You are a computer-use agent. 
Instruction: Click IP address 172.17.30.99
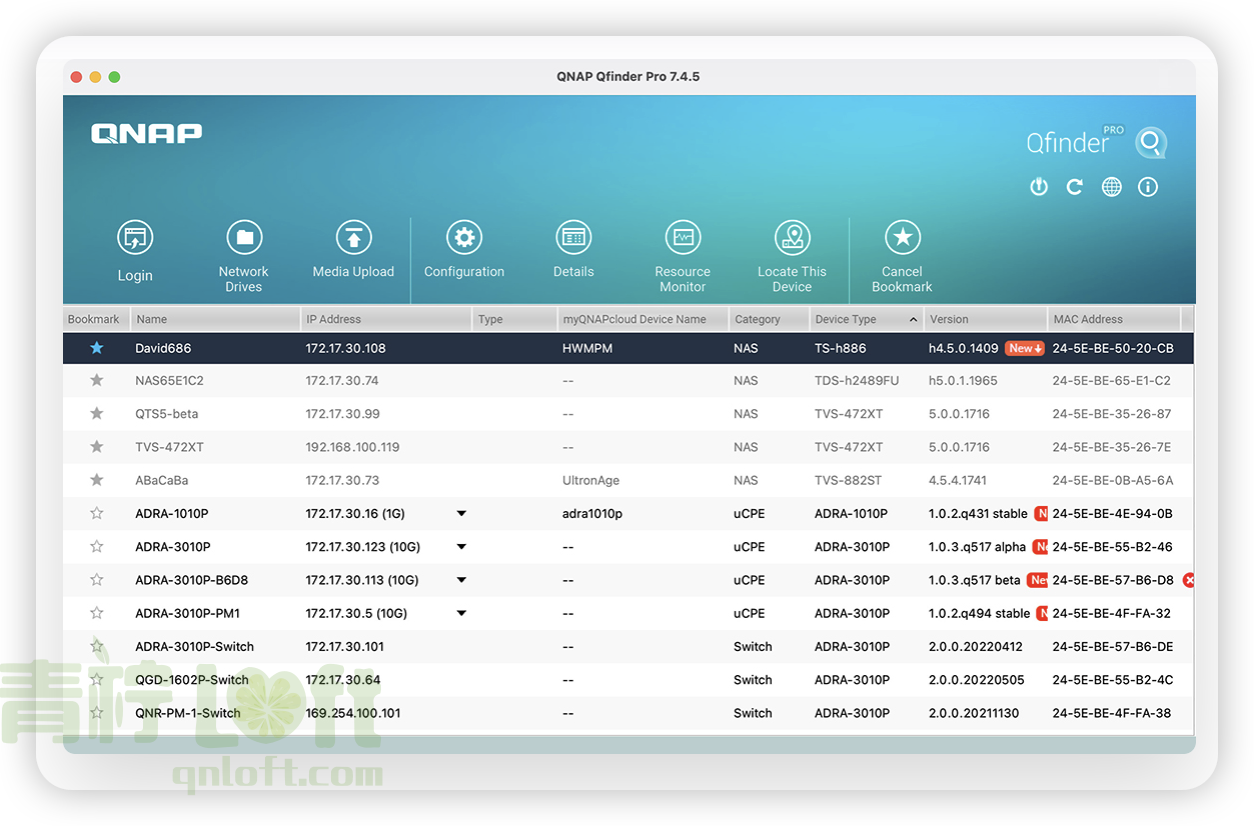343,414
